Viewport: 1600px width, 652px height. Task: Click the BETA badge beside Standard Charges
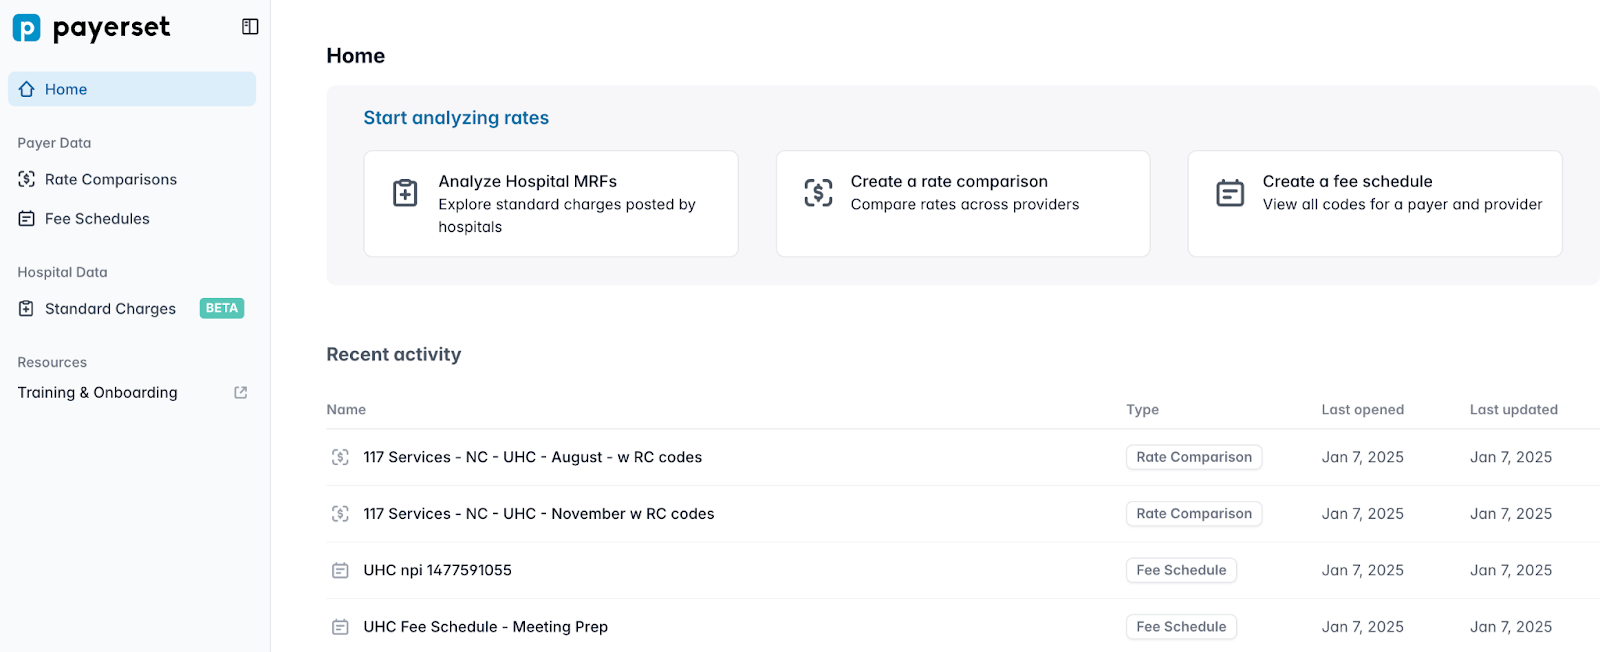pos(221,308)
